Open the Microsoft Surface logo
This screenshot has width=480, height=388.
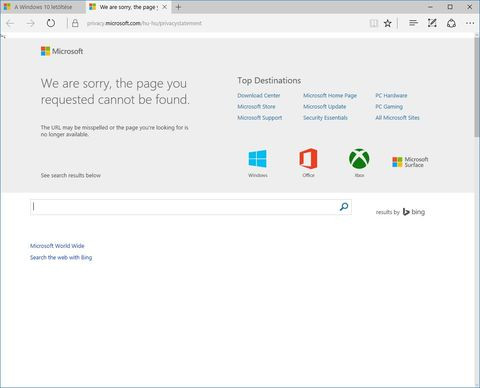tap(410, 162)
